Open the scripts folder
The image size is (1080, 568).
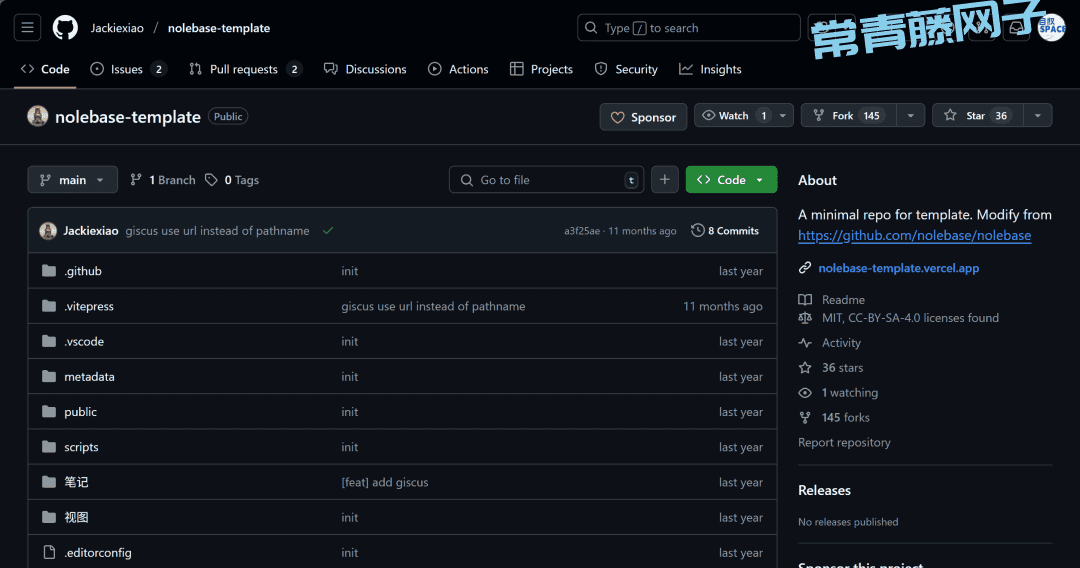coord(81,447)
